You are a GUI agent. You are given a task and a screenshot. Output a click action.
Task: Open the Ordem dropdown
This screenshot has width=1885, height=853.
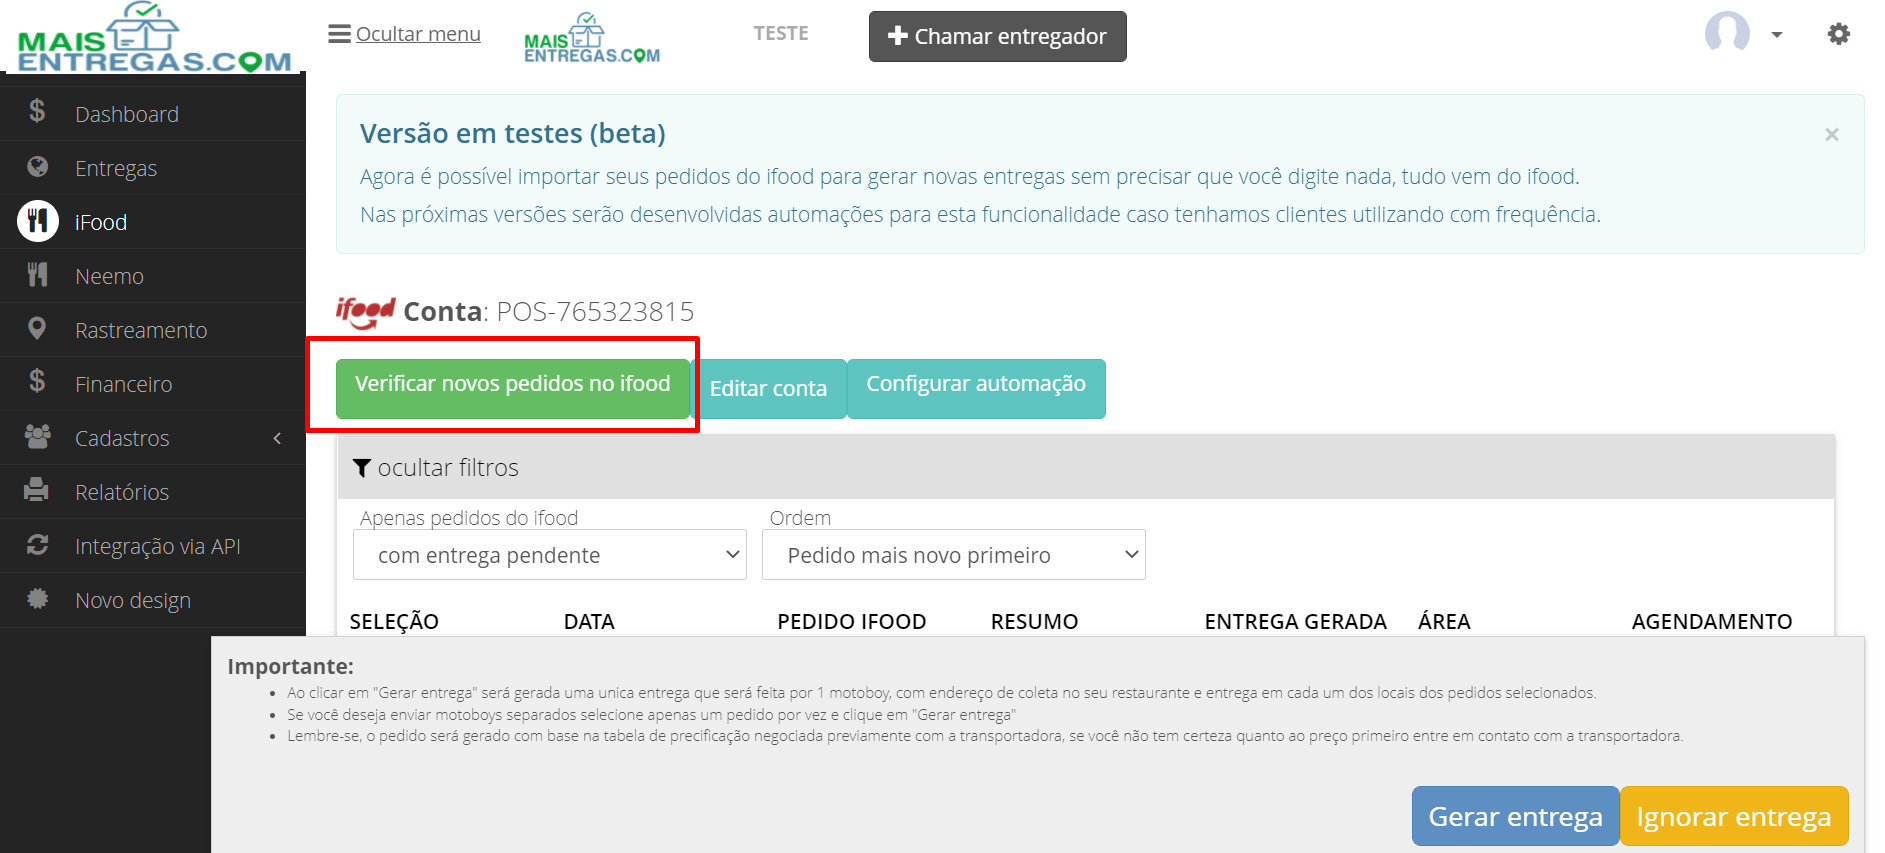pos(953,555)
